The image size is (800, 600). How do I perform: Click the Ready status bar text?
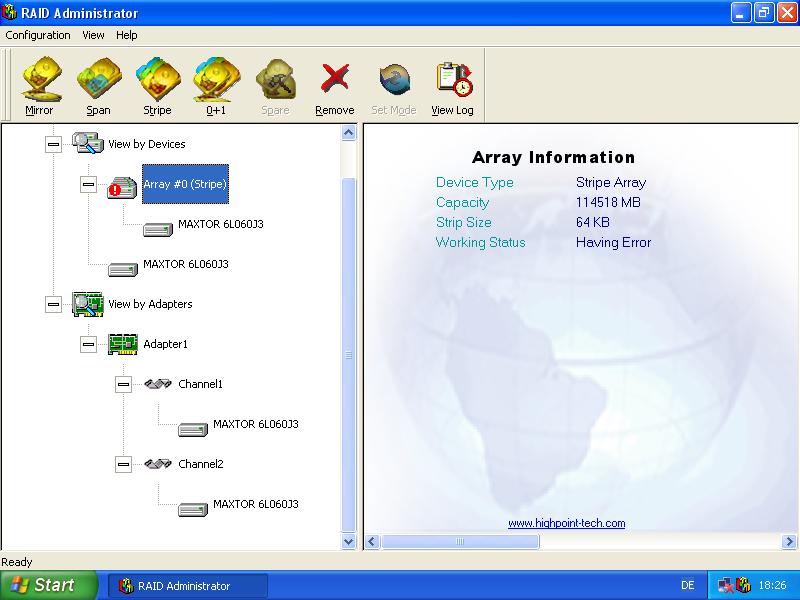pyautogui.click(x=16, y=562)
